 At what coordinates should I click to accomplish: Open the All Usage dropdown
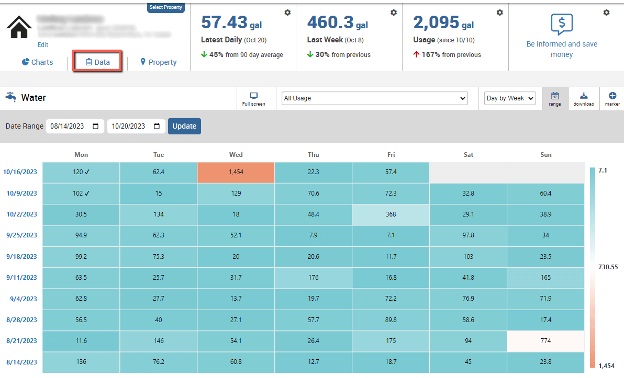click(x=374, y=98)
